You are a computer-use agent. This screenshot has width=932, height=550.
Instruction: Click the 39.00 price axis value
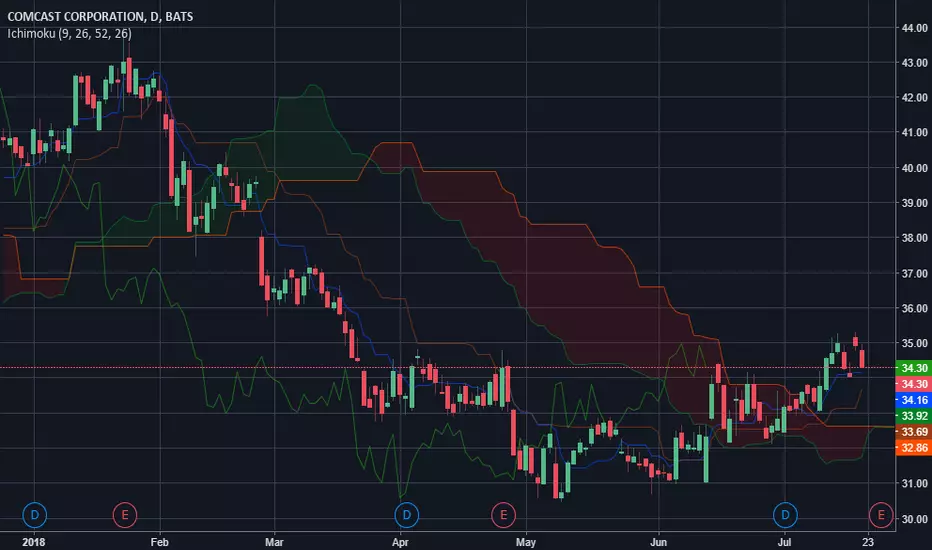point(914,203)
